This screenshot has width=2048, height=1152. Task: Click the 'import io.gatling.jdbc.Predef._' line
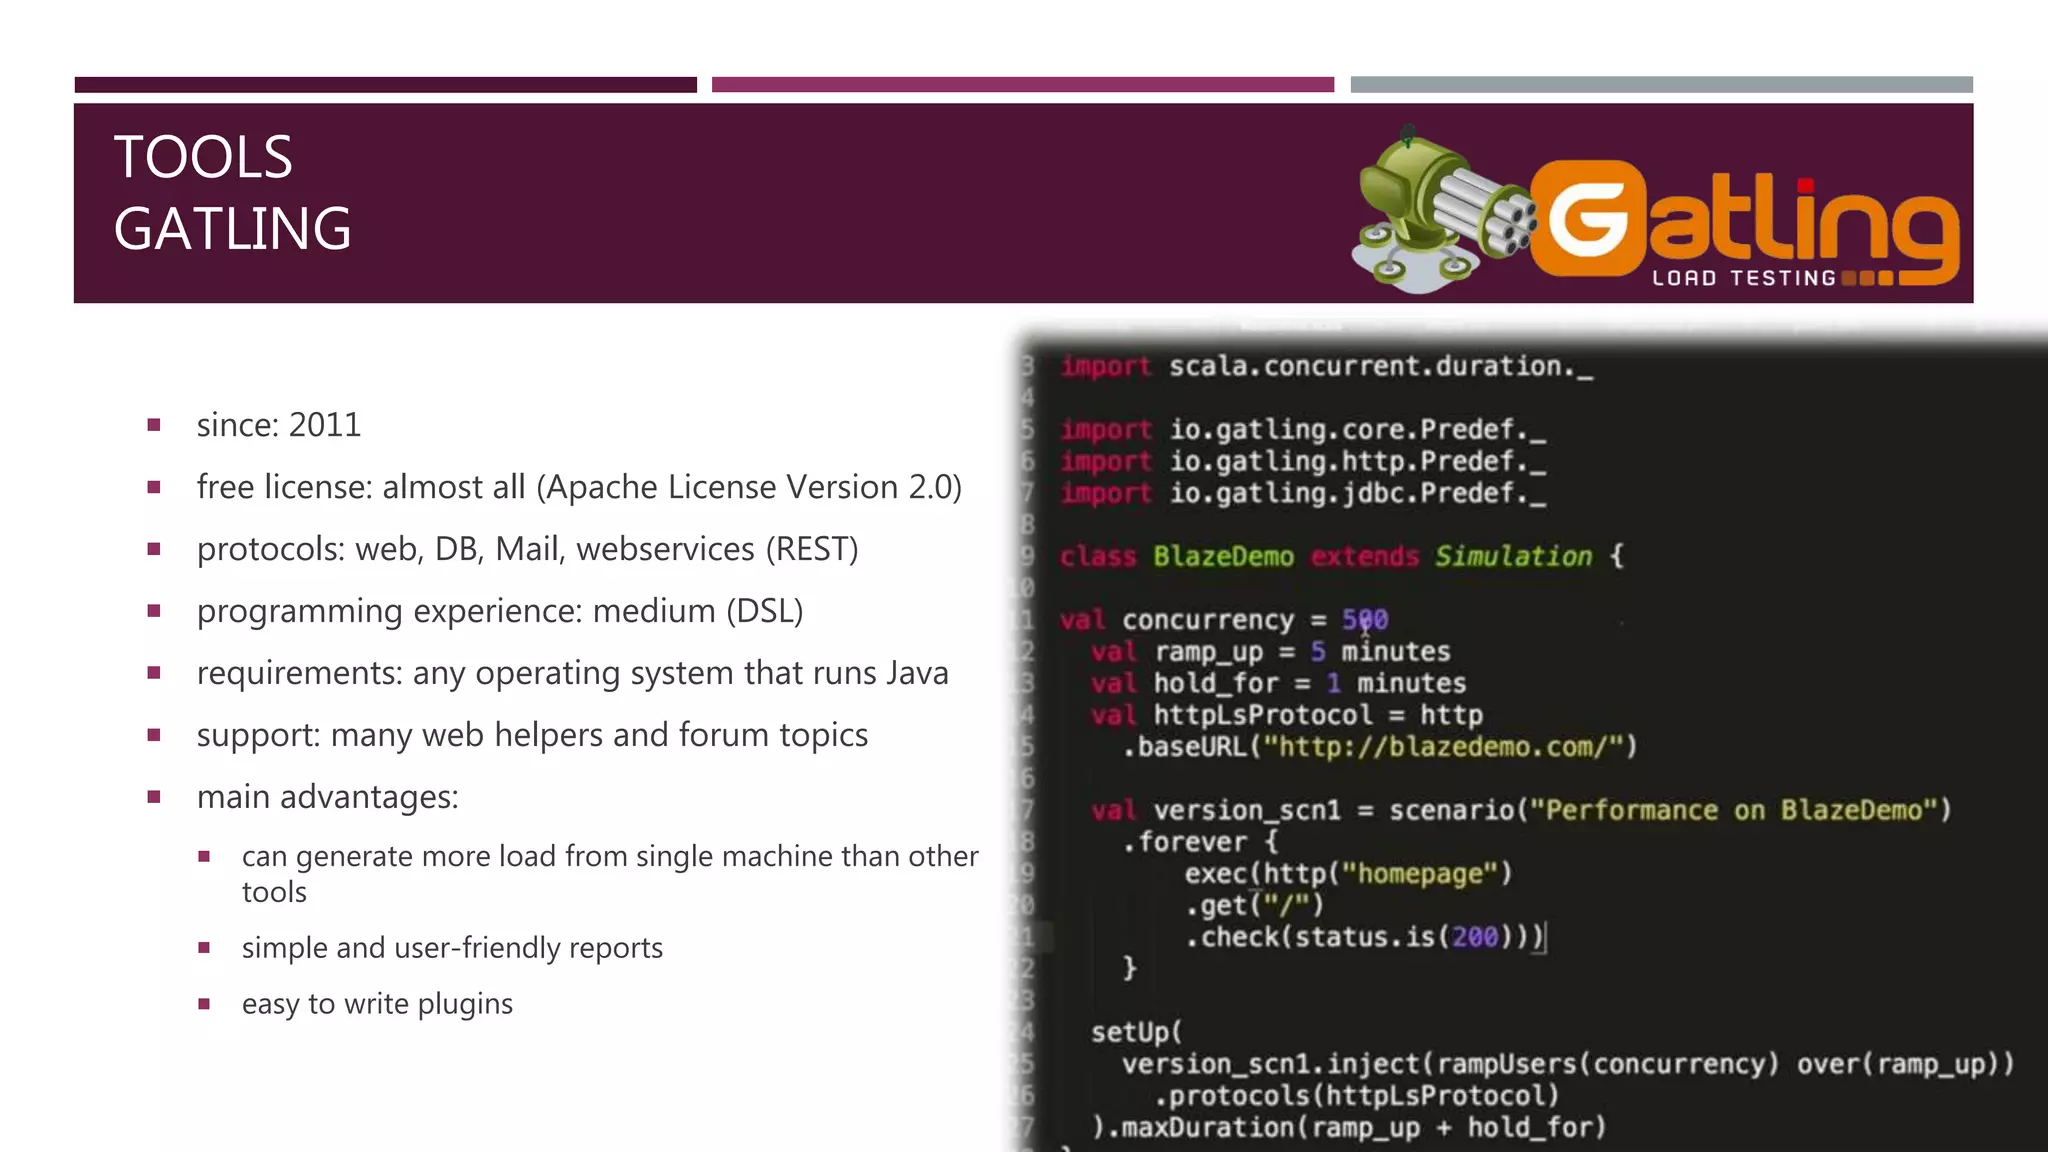tap(1304, 494)
